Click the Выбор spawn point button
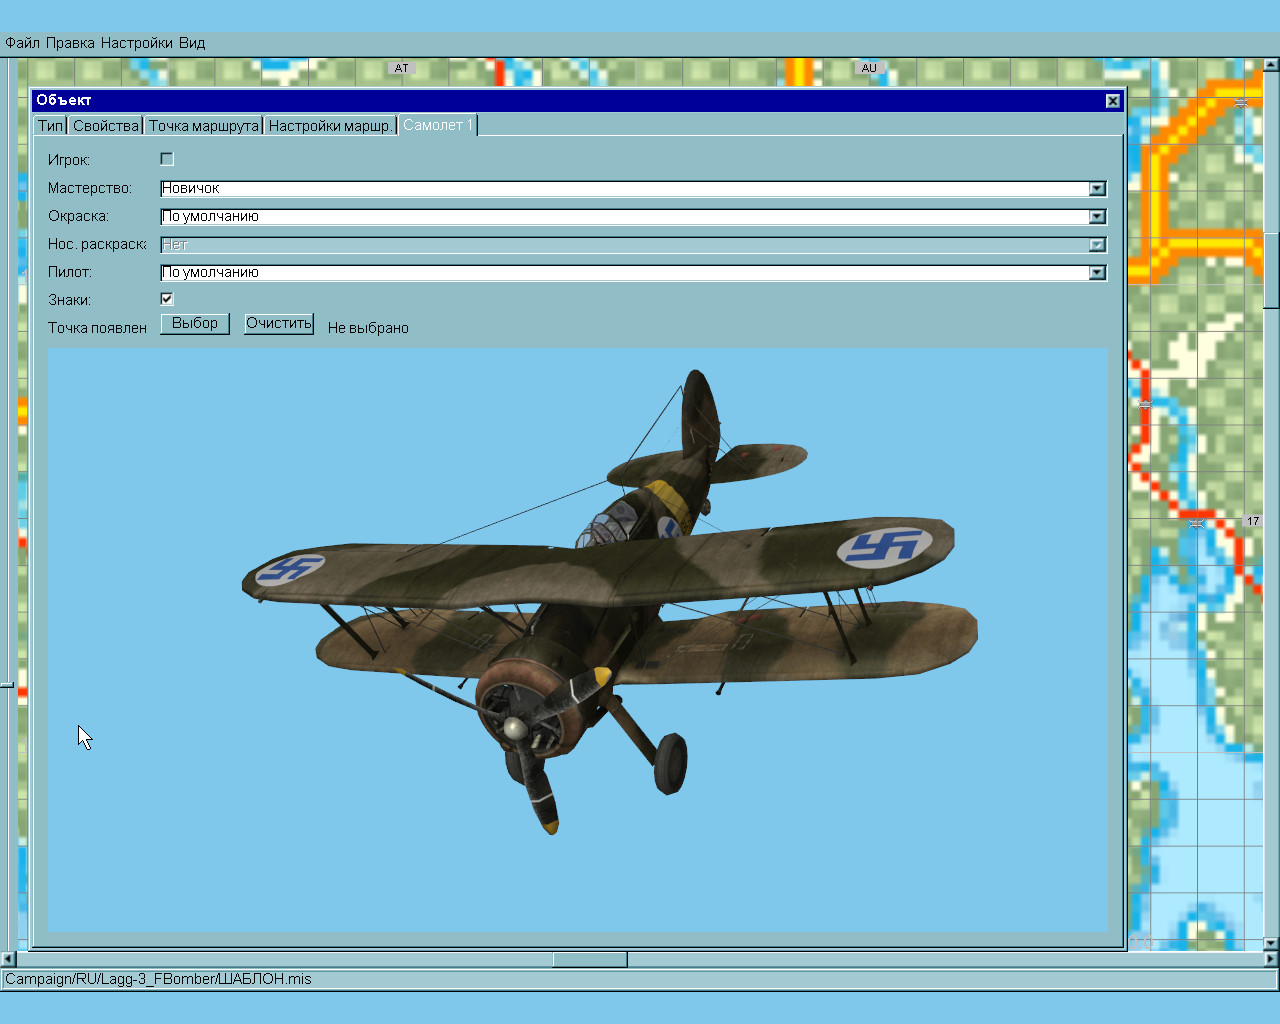The height and width of the screenshot is (1024, 1280). 195,324
